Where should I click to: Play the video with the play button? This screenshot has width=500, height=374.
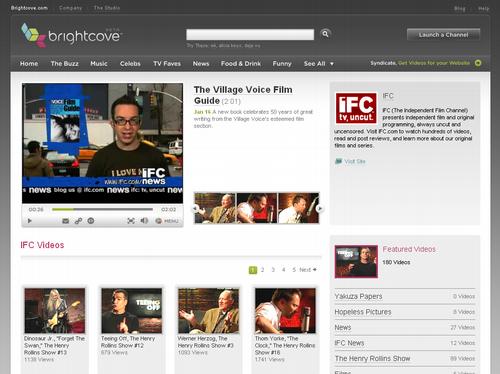point(30,221)
